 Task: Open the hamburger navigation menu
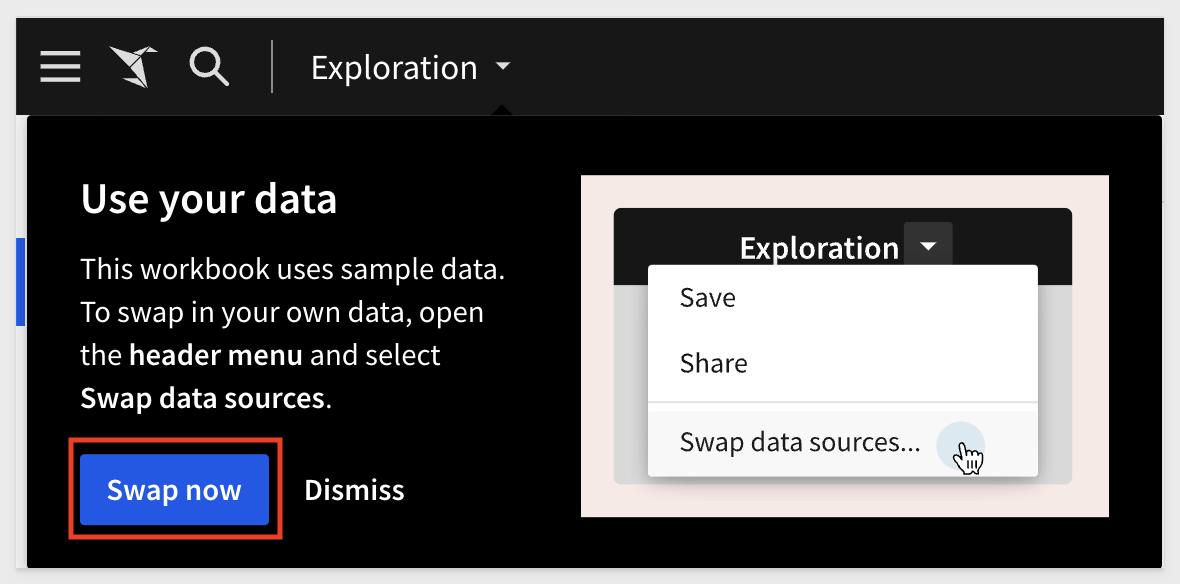[x=60, y=66]
